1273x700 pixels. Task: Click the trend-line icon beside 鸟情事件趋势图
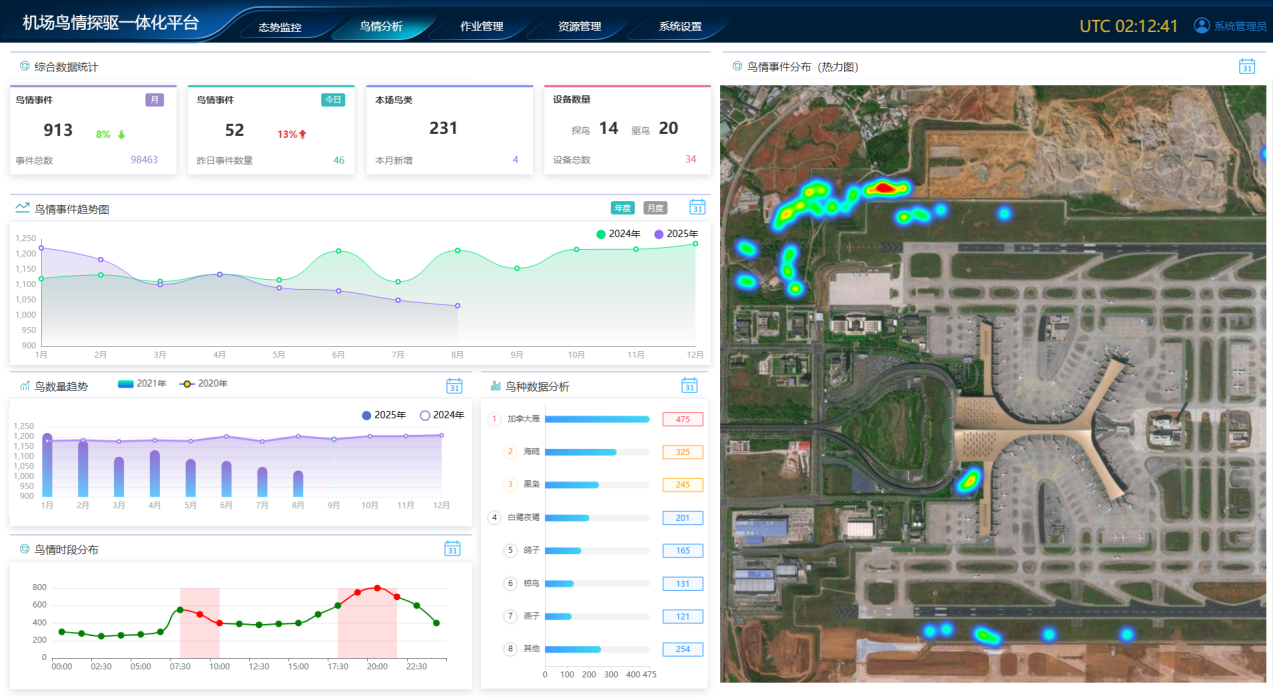pyautogui.click(x=22, y=208)
